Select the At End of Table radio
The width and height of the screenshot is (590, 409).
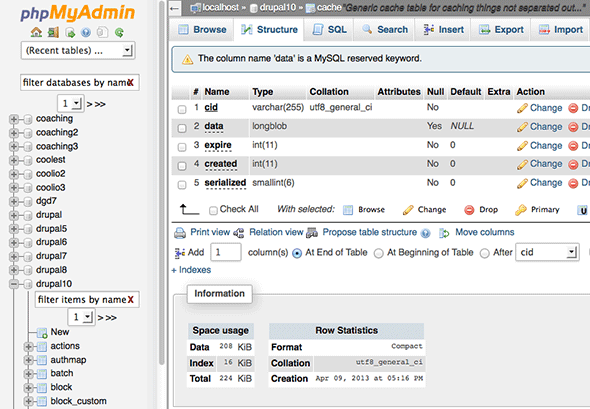[x=297, y=254]
